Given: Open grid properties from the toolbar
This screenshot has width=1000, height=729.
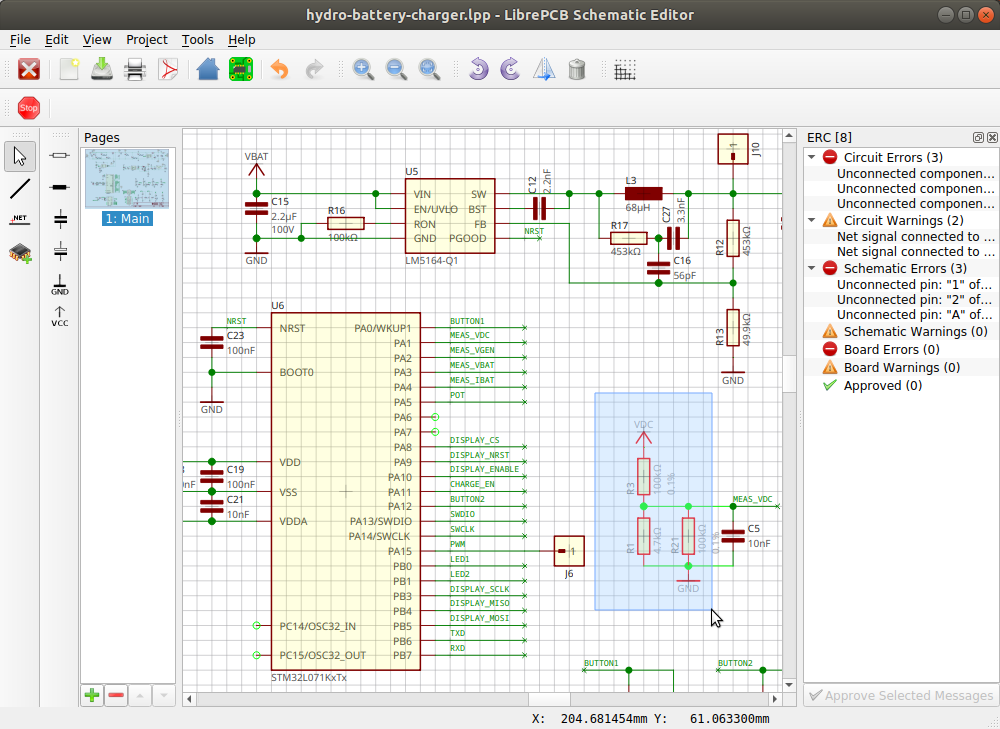Looking at the screenshot, I should [x=626, y=69].
